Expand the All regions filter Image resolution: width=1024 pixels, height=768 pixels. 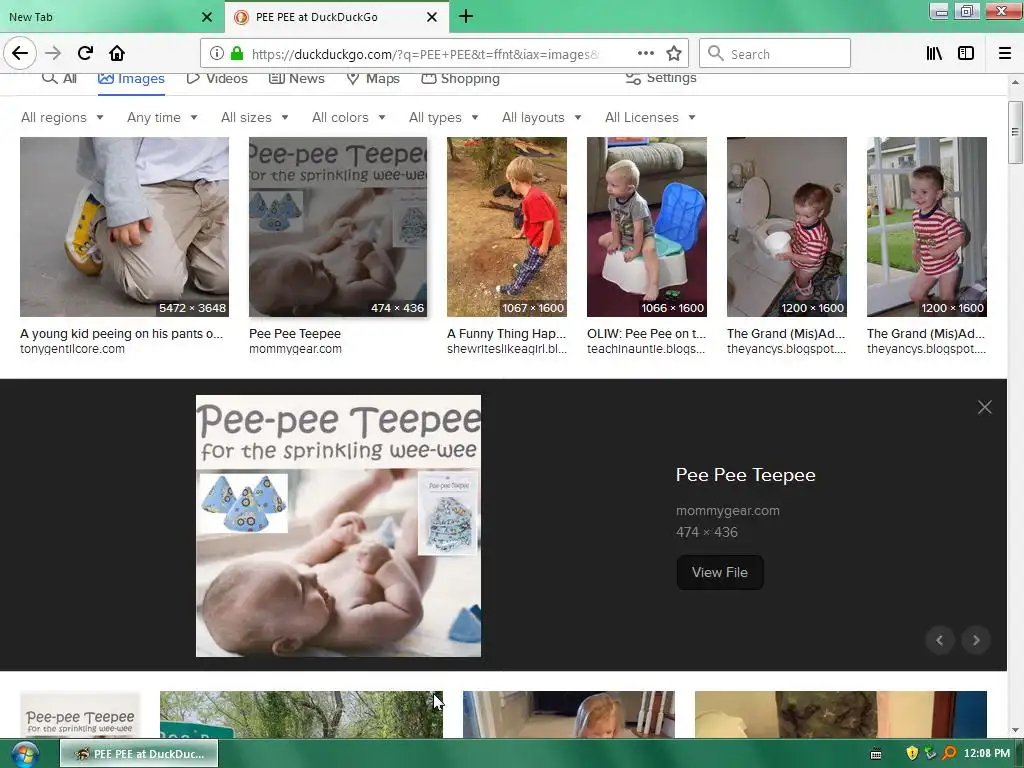[x=62, y=118]
